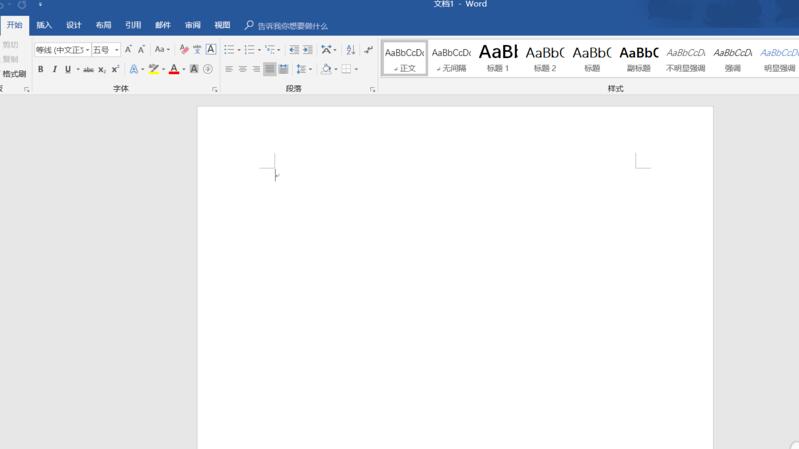The width and height of the screenshot is (799, 449).
Task: Switch to the 邮件 tab
Action: 163,25
